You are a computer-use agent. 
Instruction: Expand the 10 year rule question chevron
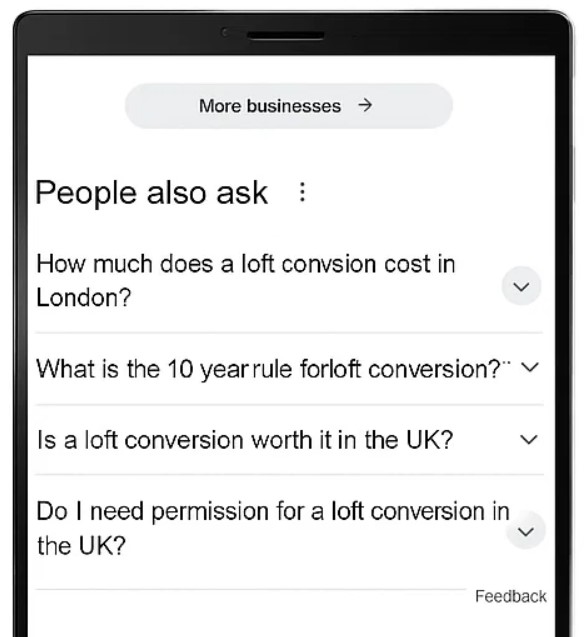[x=530, y=367]
